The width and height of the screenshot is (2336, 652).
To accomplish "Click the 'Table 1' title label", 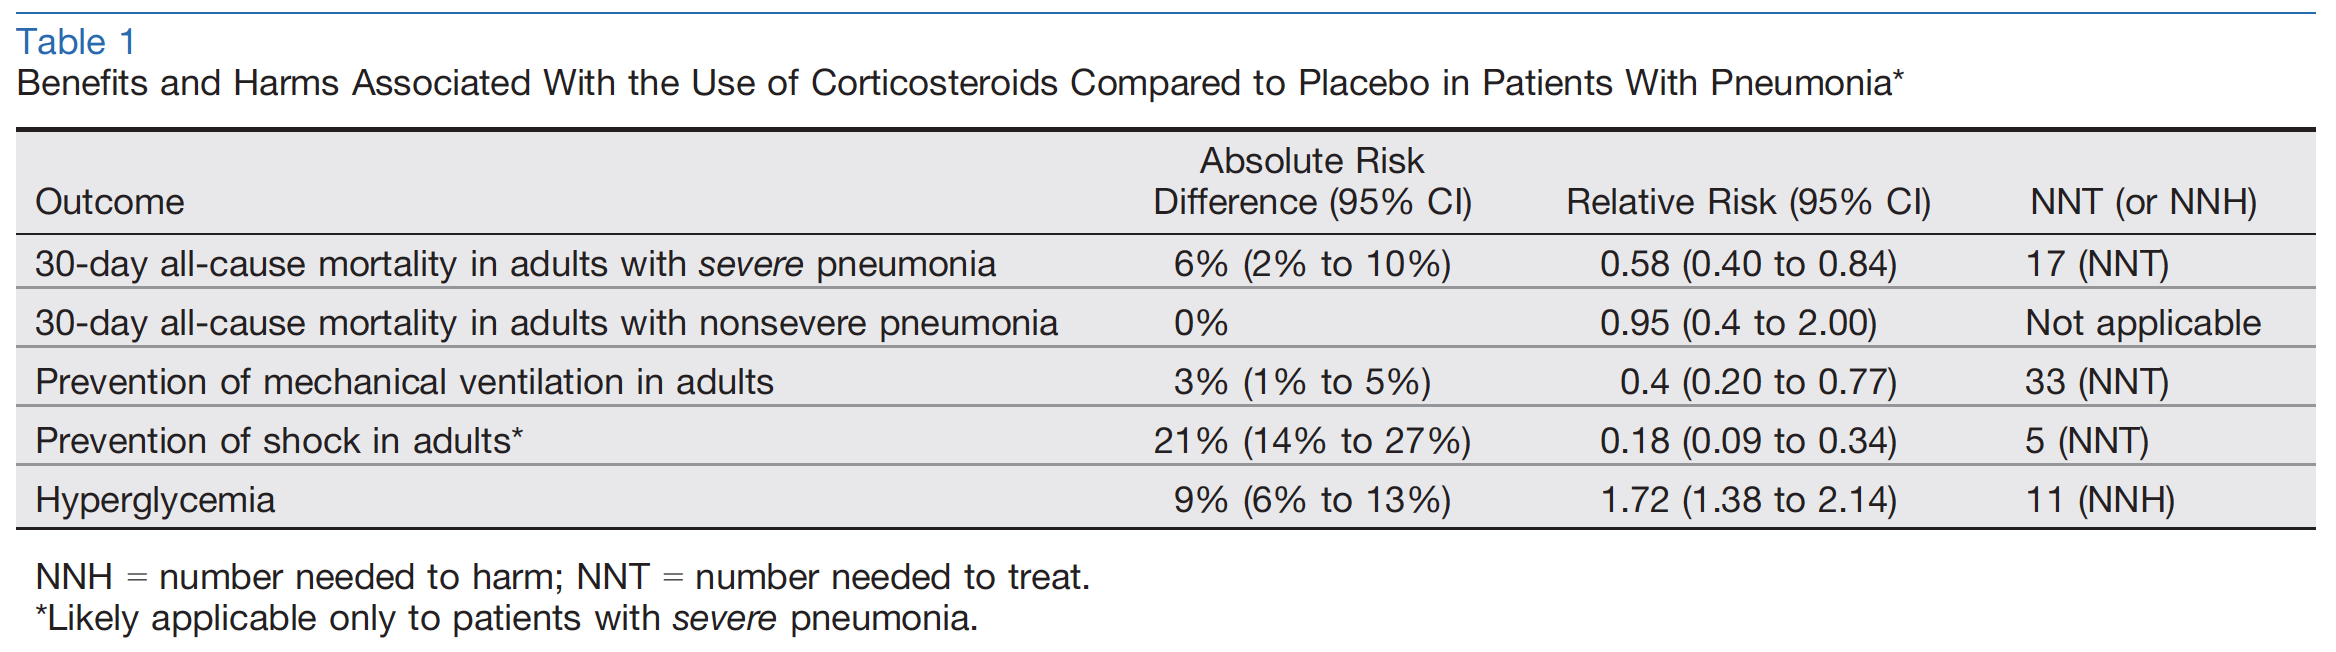I will [76, 42].
